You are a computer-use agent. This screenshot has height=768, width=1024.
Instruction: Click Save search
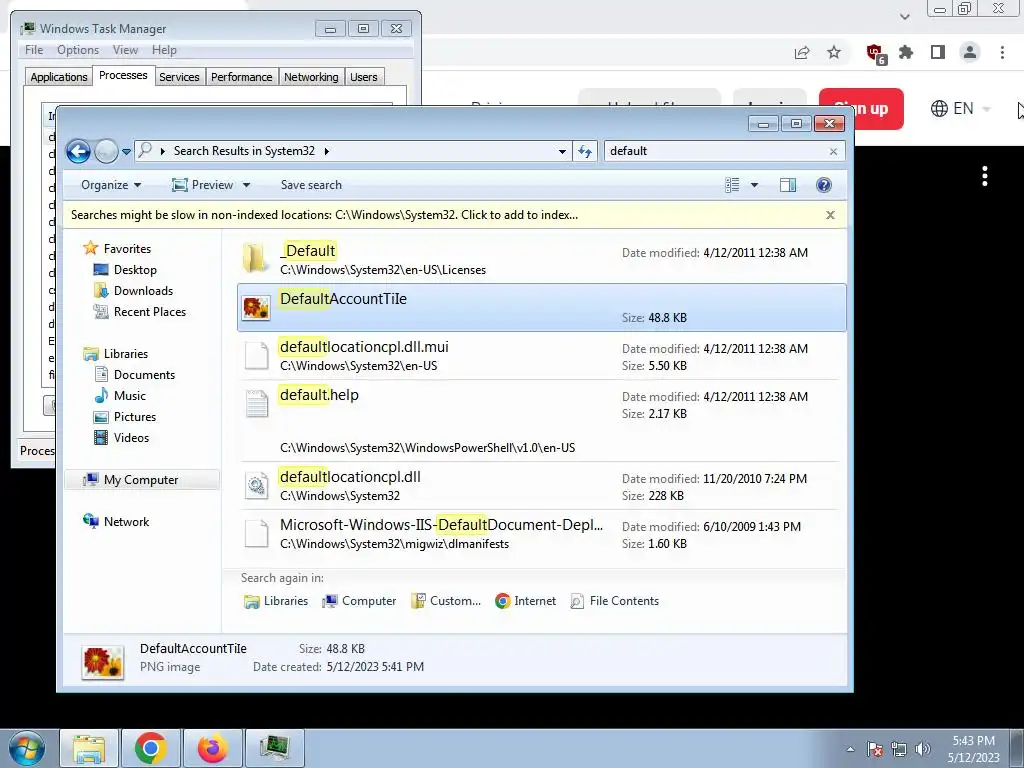coord(311,185)
